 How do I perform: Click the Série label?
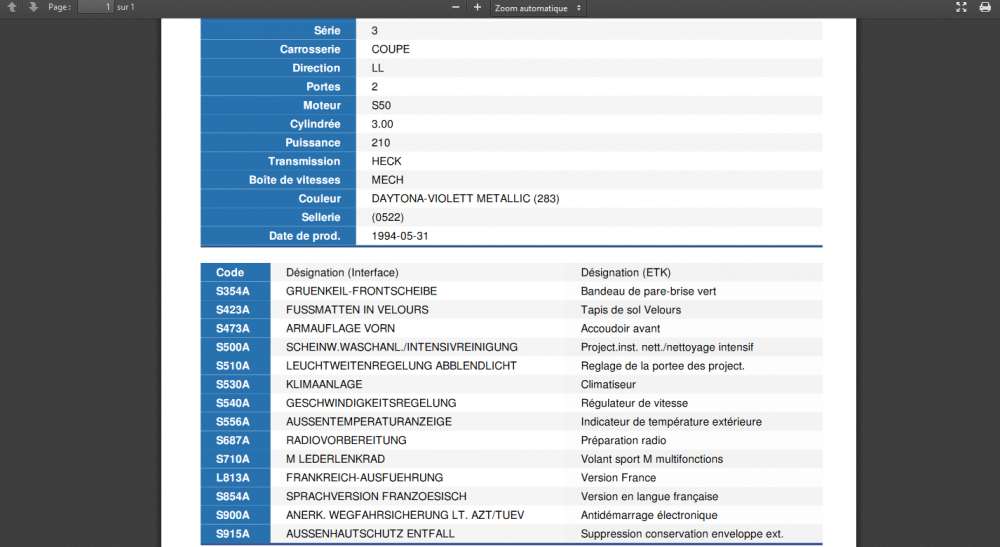pyautogui.click(x=327, y=31)
